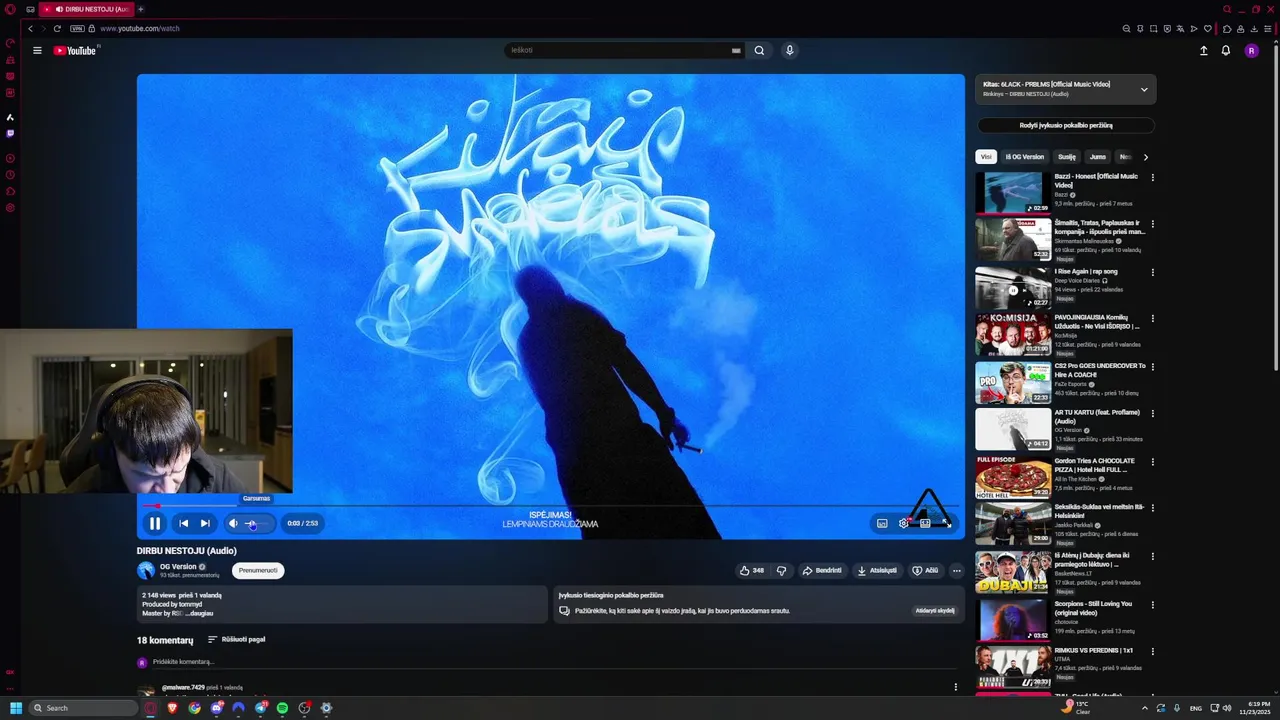
Task: Open CS2 Pro GOES UNDERCOVER thumbnail
Action: pyautogui.click(x=1013, y=382)
